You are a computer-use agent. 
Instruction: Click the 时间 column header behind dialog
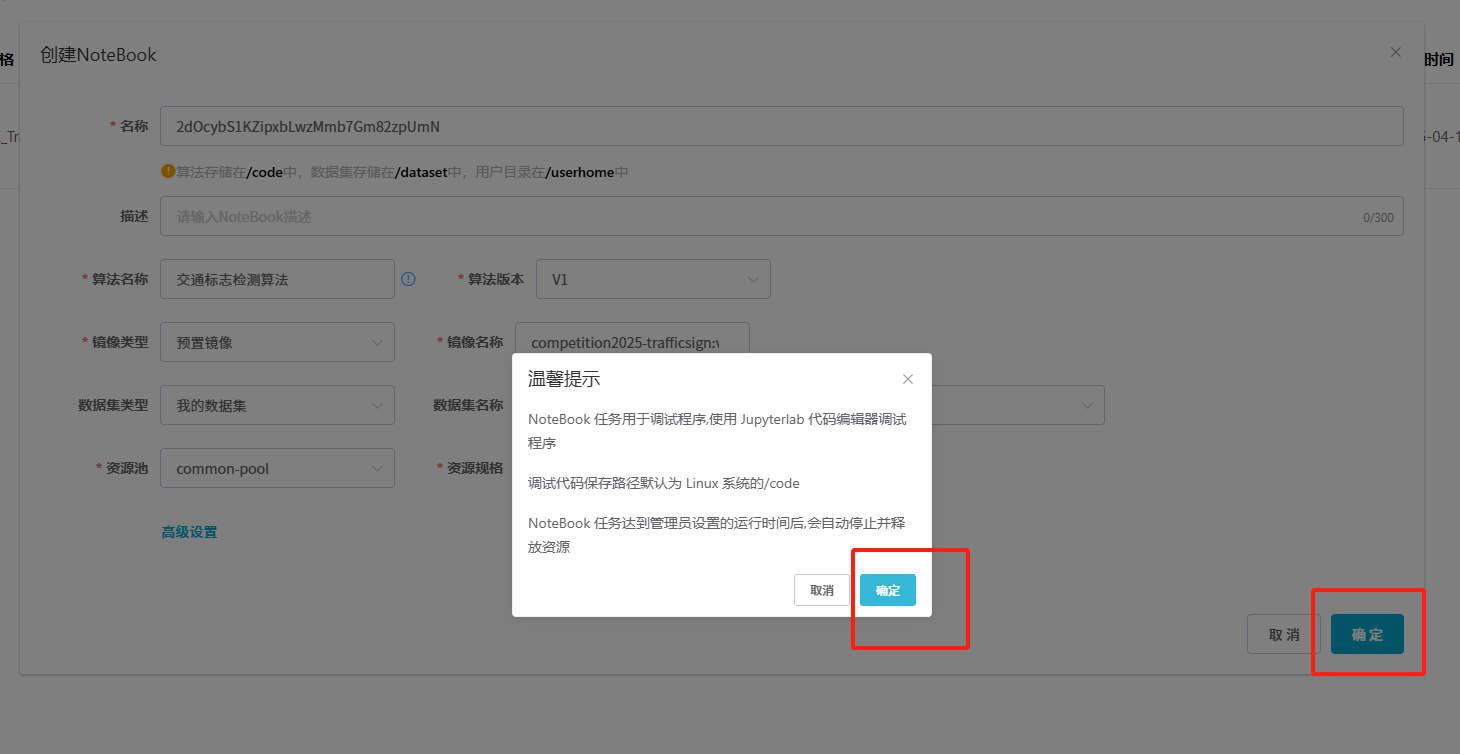coord(1438,60)
